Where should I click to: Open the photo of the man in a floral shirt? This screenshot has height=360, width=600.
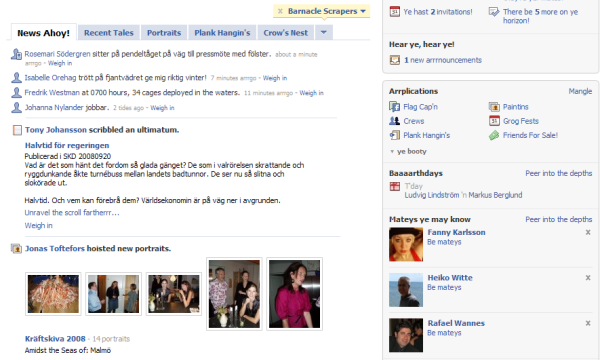234,294
